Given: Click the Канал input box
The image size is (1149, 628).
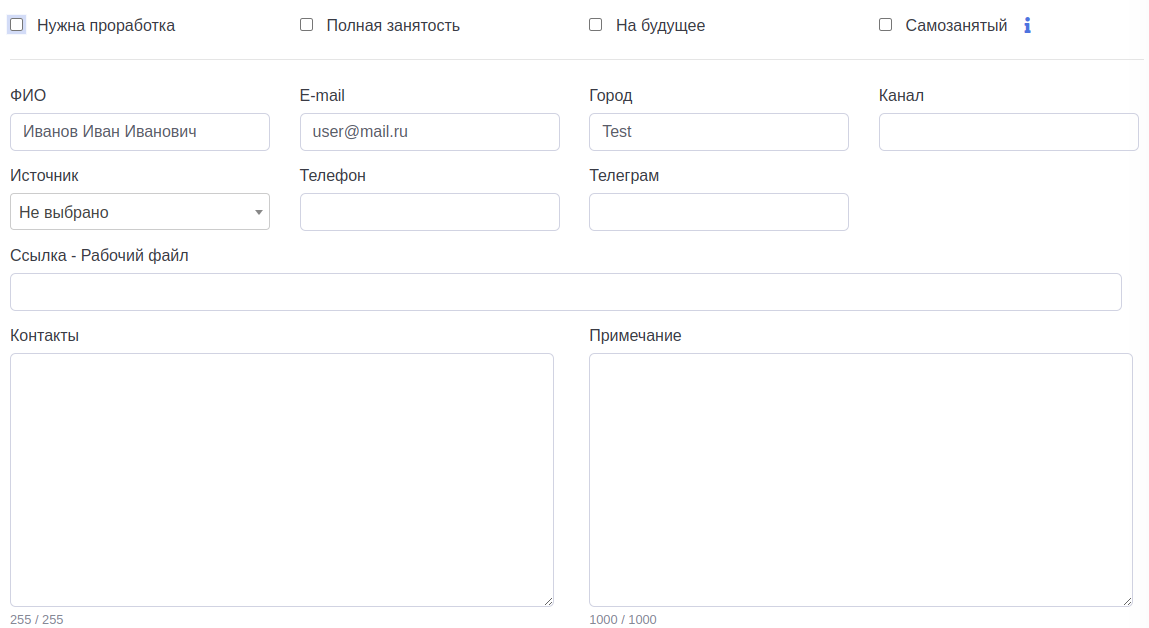Looking at the screenshot, I should (1008, 132).
